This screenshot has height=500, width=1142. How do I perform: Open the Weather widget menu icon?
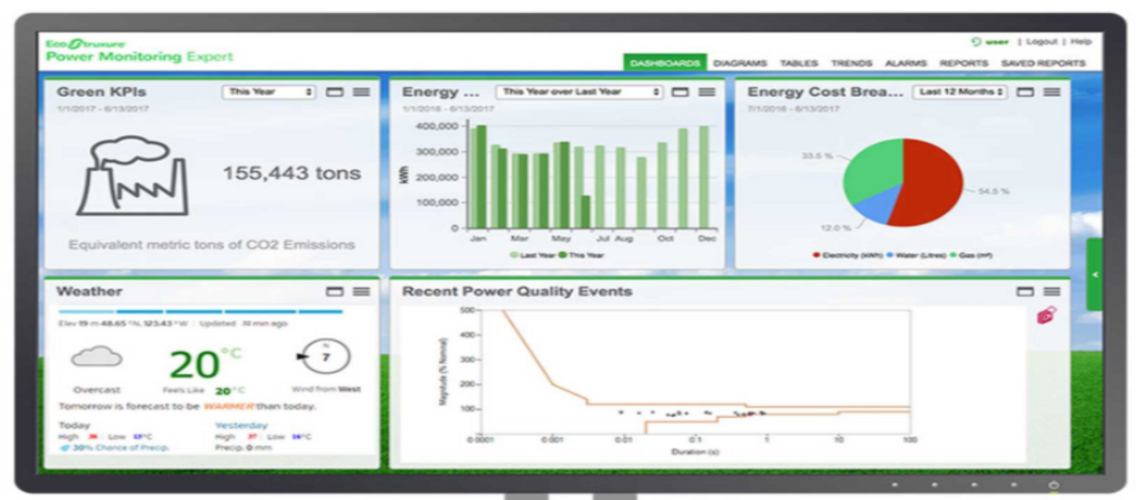[x=361, y=291]
